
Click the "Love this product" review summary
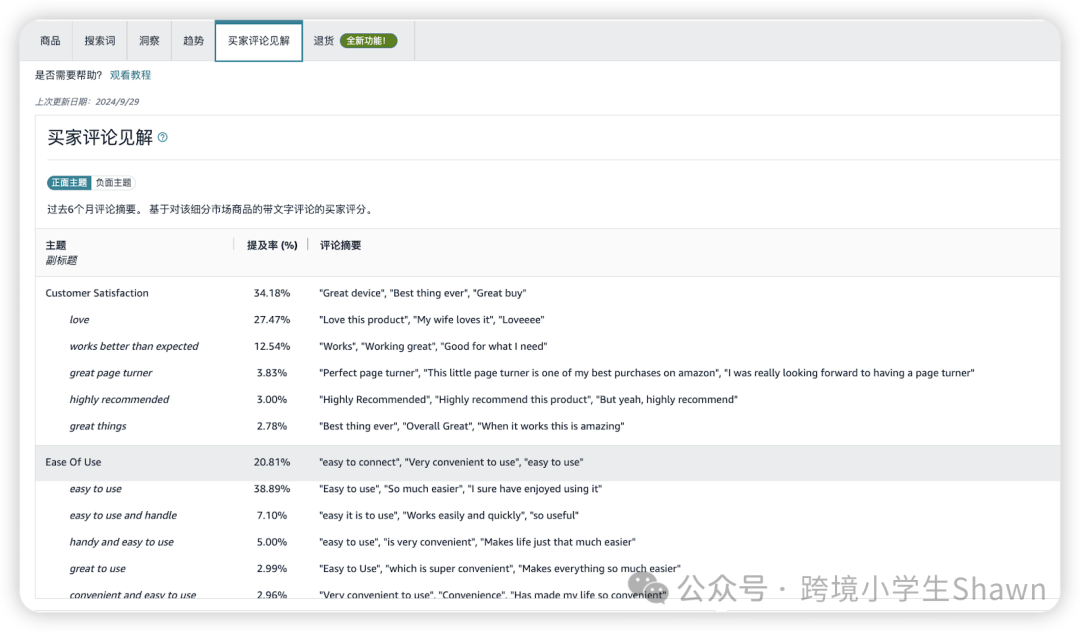point(363,319)
